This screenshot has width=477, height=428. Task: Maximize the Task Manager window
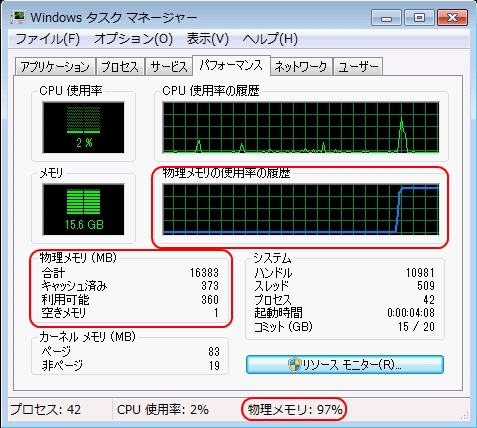click(419, 18)
